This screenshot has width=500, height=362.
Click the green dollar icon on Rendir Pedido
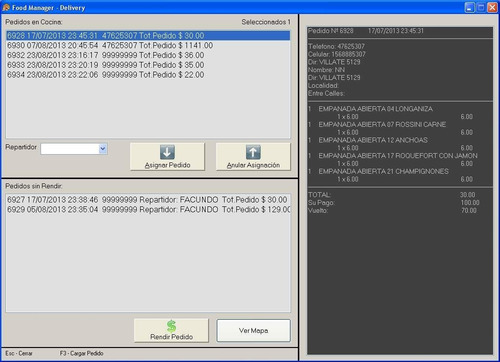(x=171, y=326)
